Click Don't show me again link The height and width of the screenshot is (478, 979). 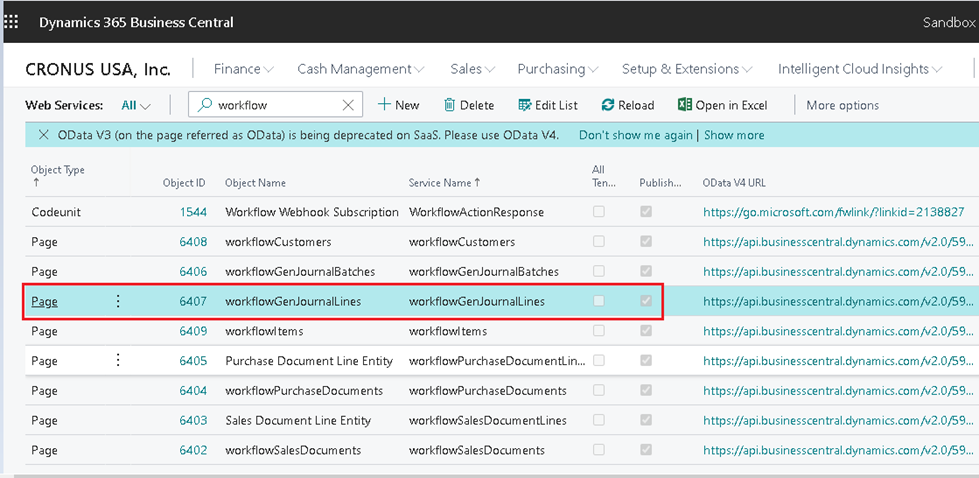[636, 135]
